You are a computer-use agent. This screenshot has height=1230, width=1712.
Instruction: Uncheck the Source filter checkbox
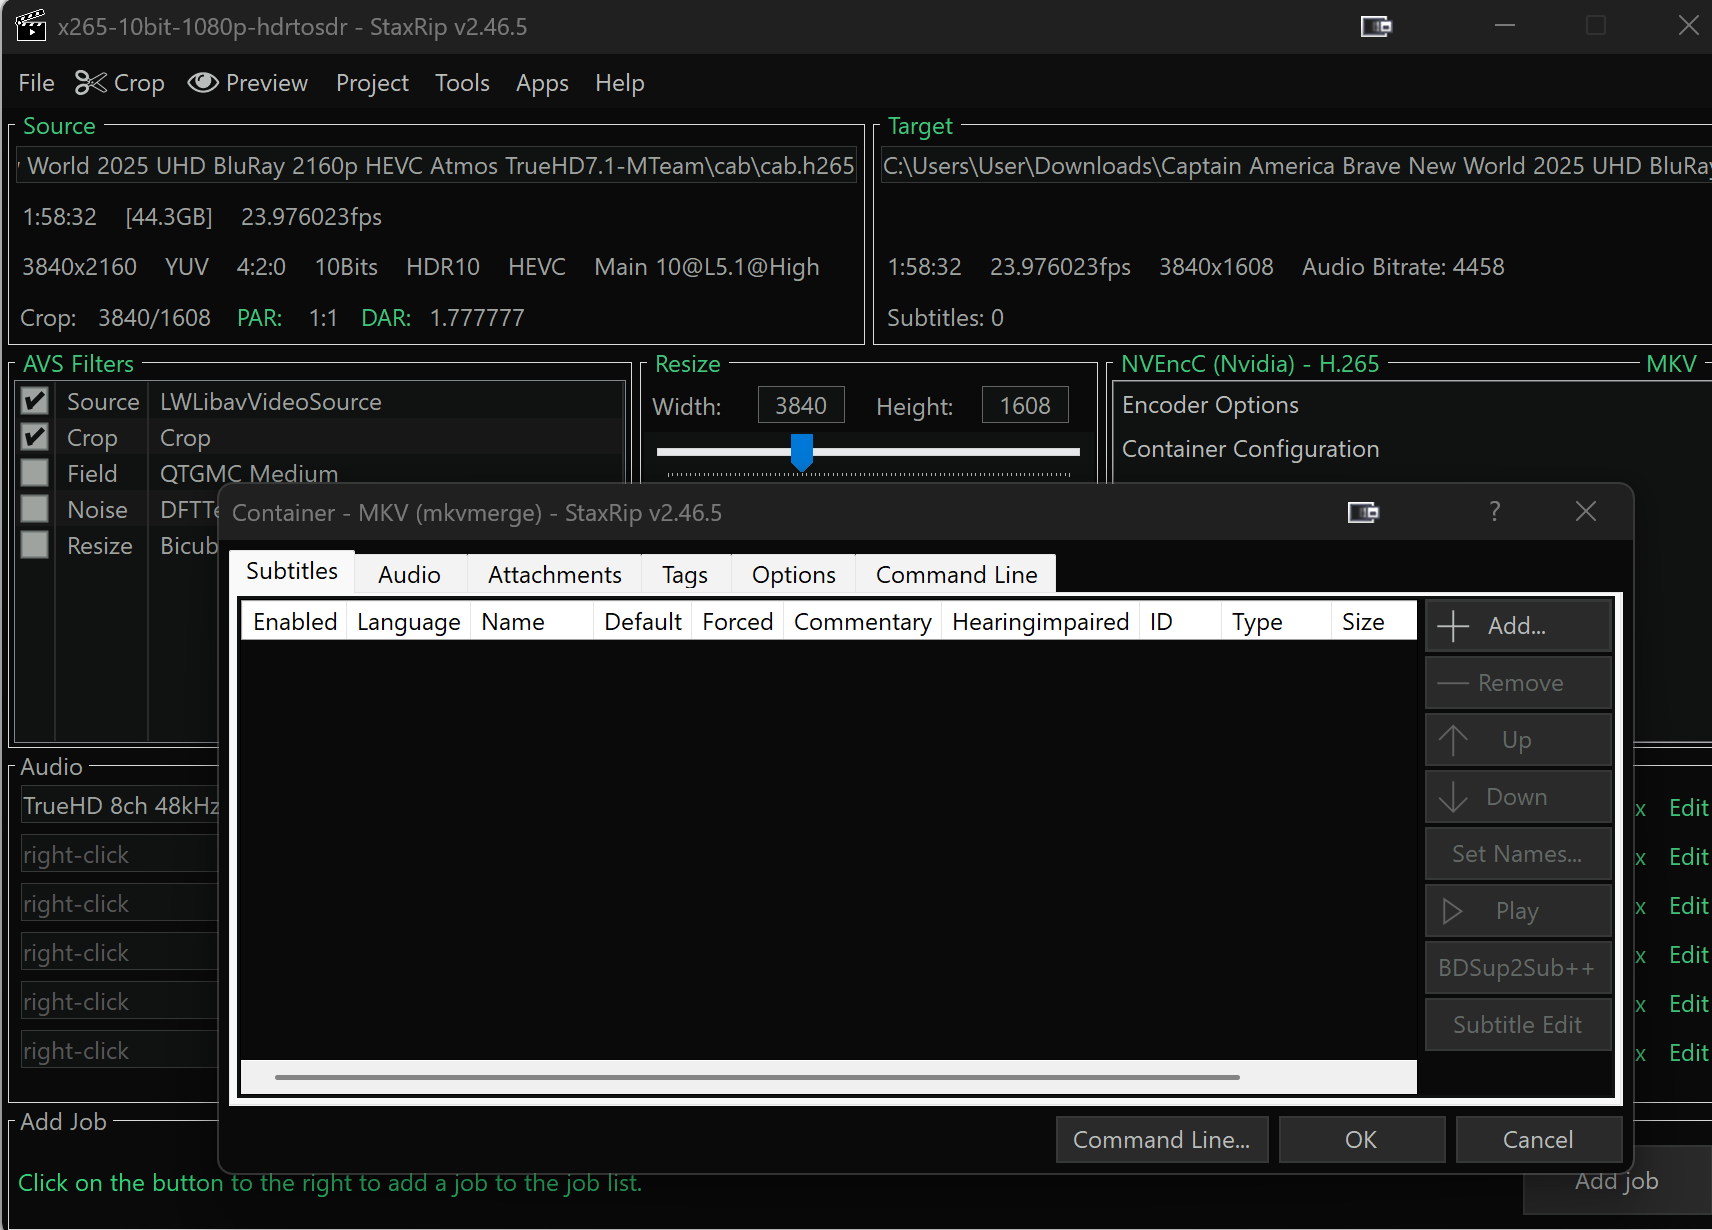pos(35,401)
